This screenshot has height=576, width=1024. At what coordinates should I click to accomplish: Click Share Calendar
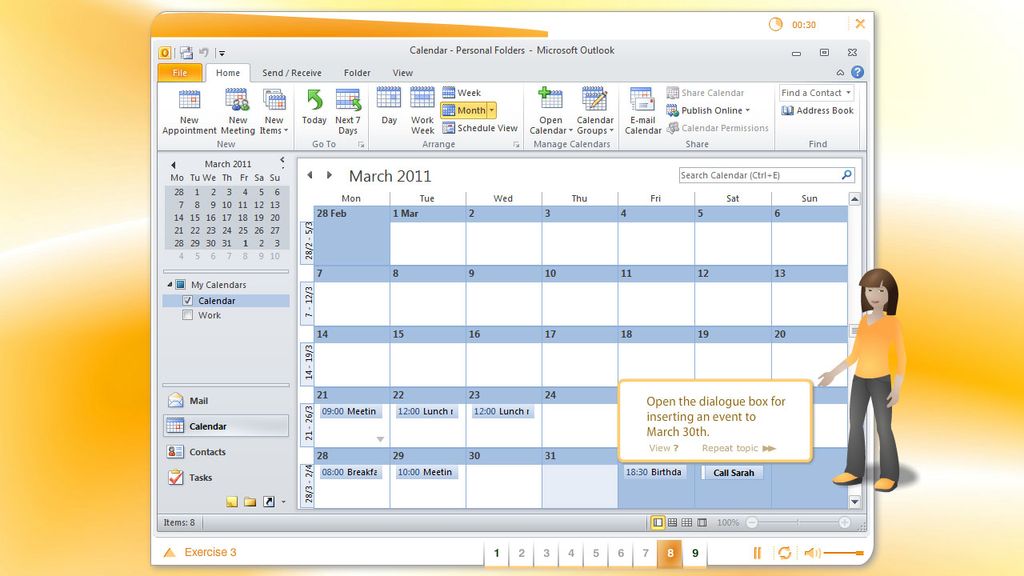click(705, 93)
